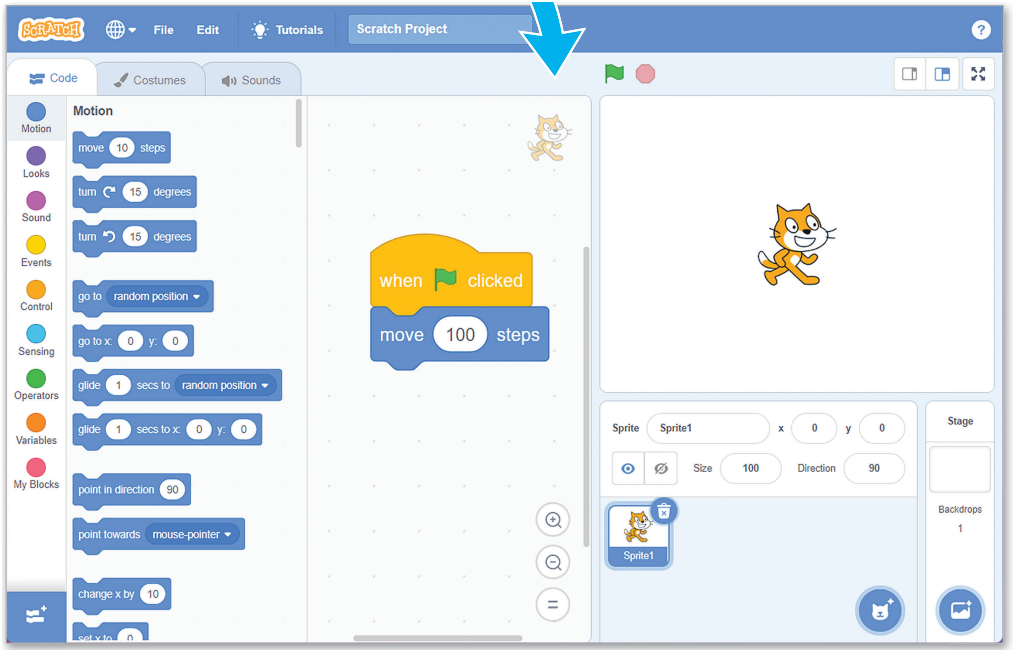Hide sprite using crossed-eye icon

661,468
